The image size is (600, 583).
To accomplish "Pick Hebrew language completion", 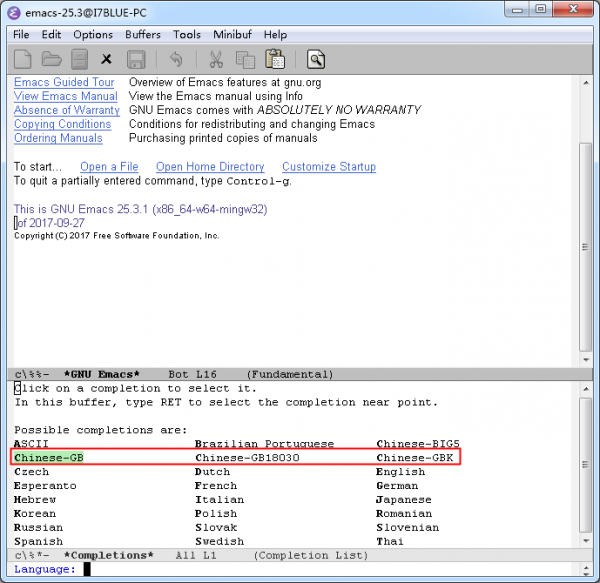I will tap(35, 500).
